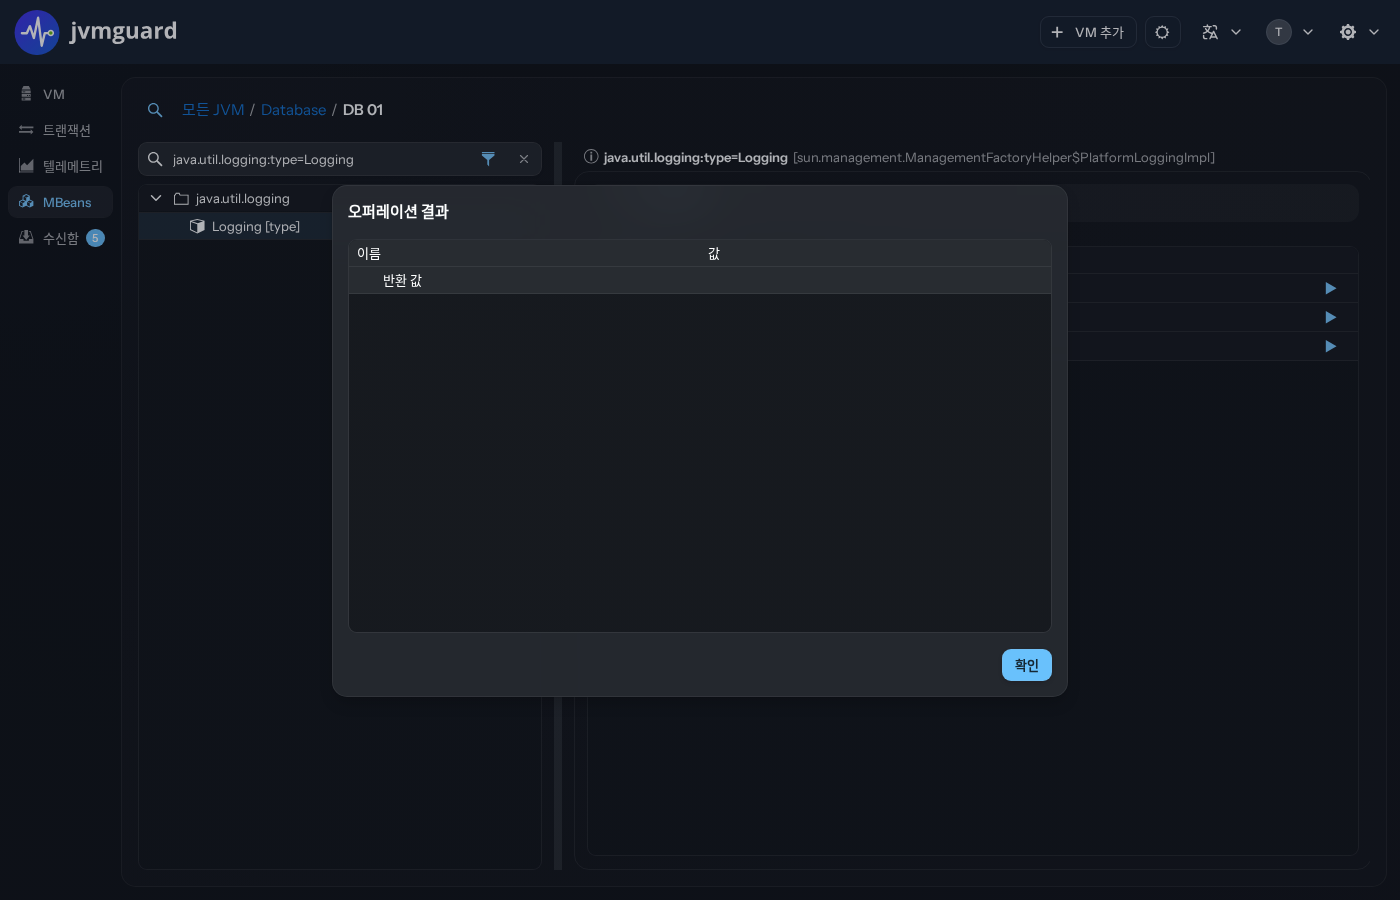Select the MBeans sidebar item

[x=60, y=202]
